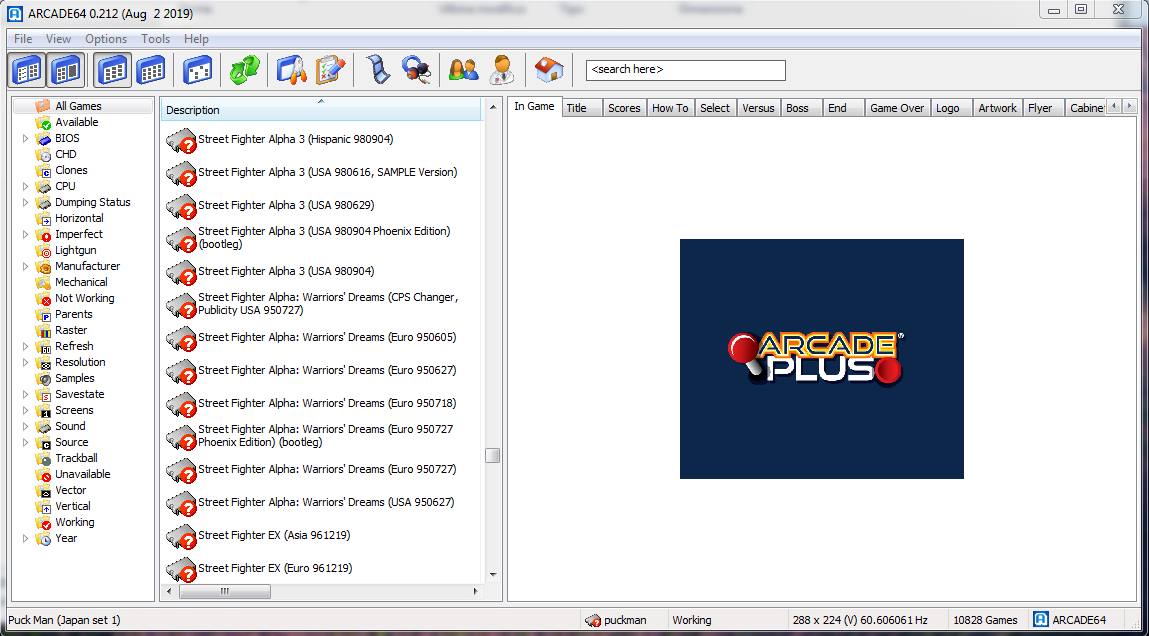Toggle the screenshot pane toolbar button
The image size is (1149, 636).
pos(66,70)
